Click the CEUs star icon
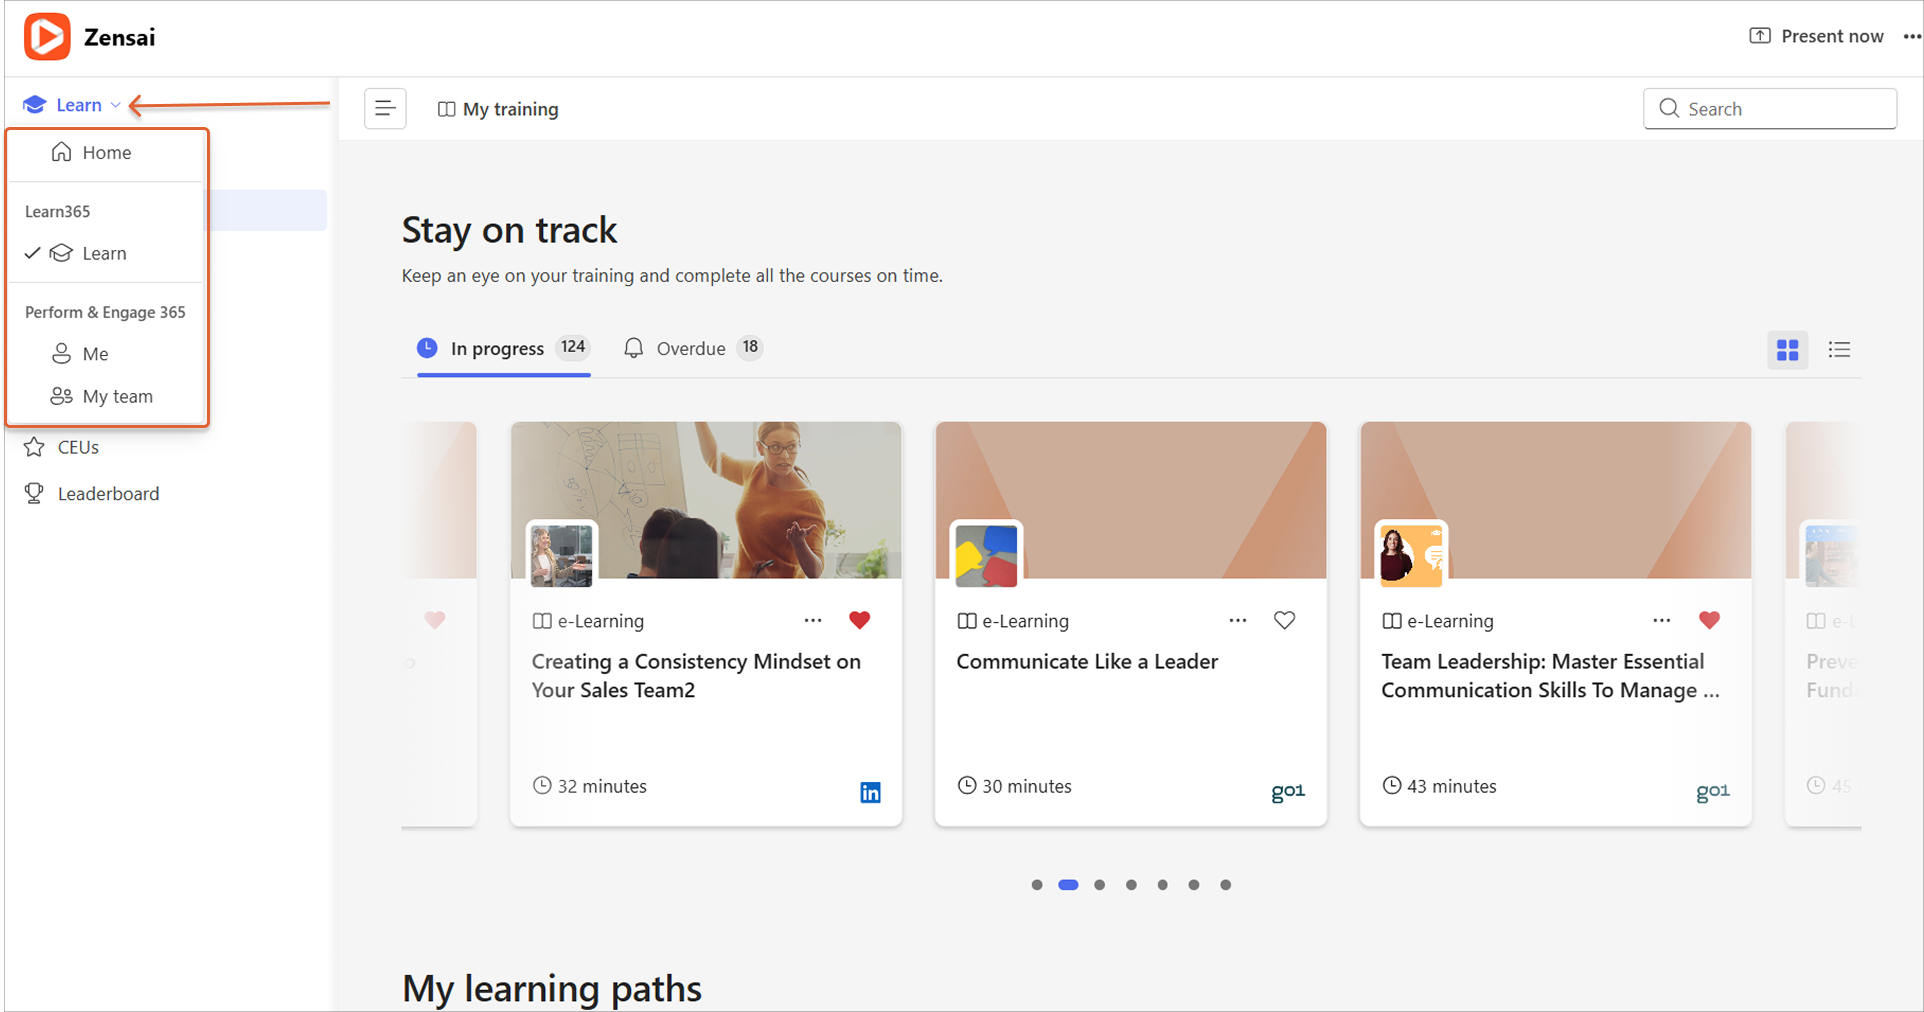The image size is (1924, 1012). pyautogui.click(x=35, y=447)
